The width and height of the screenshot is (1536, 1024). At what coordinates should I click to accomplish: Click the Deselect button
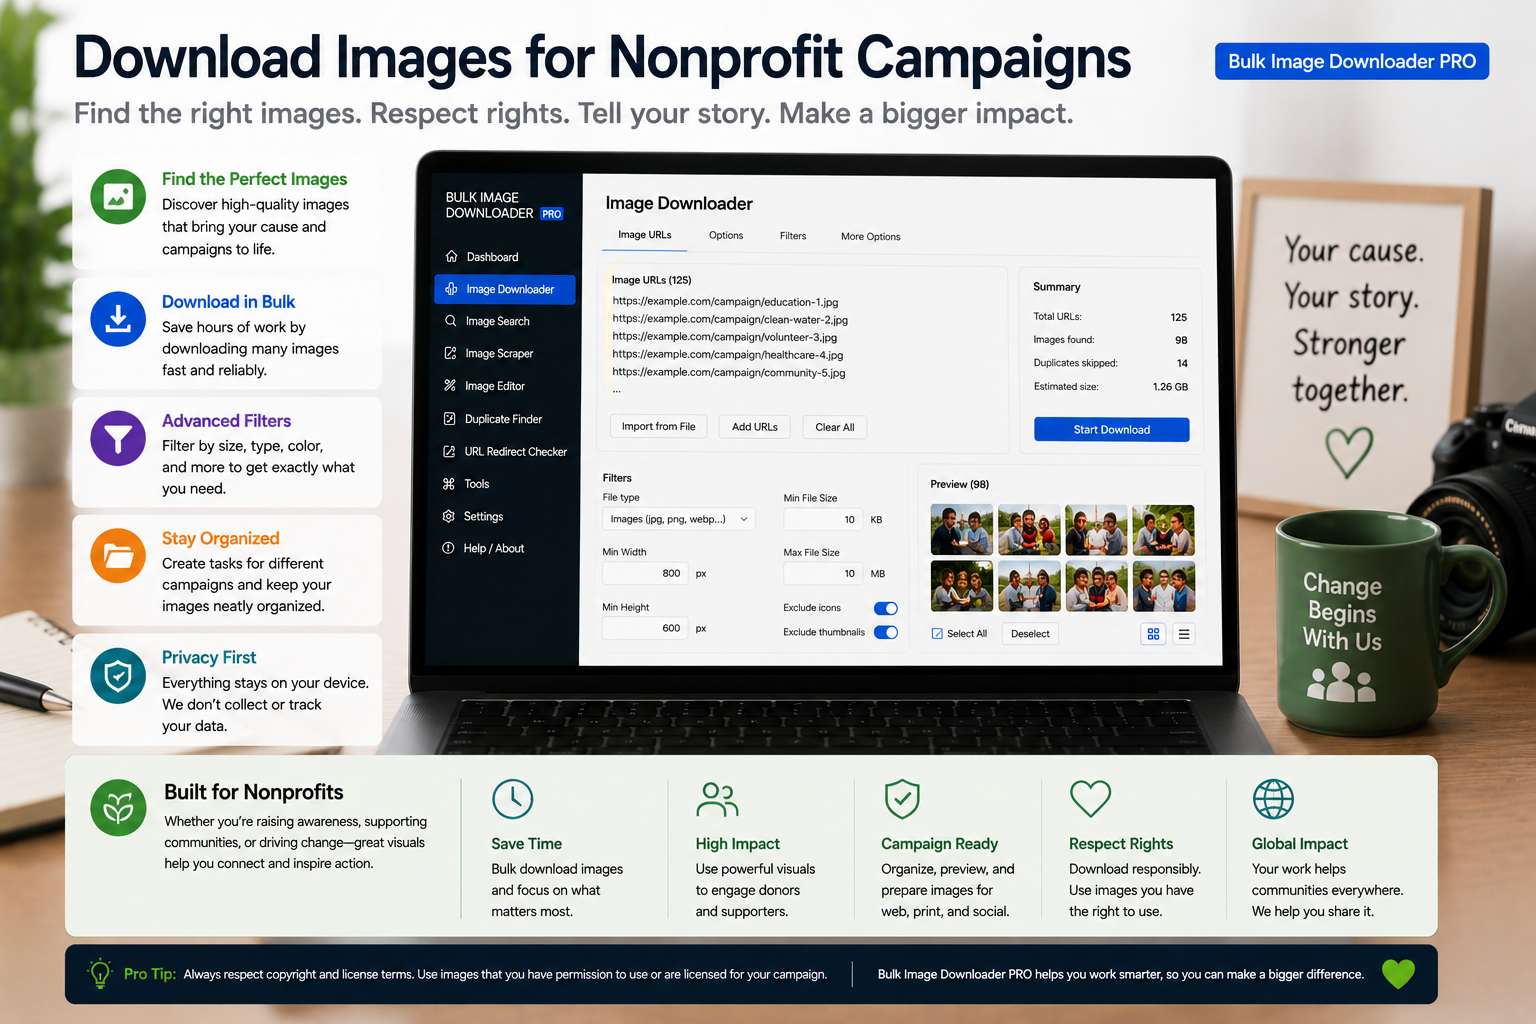click(x=1030, y=634)
